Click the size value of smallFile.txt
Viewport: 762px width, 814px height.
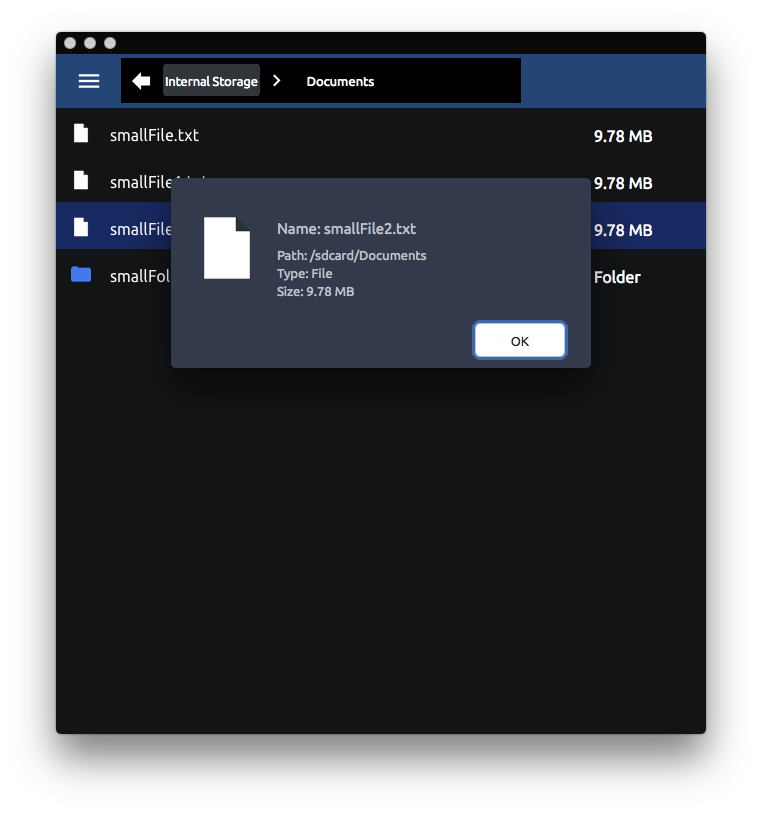[622, 136]
